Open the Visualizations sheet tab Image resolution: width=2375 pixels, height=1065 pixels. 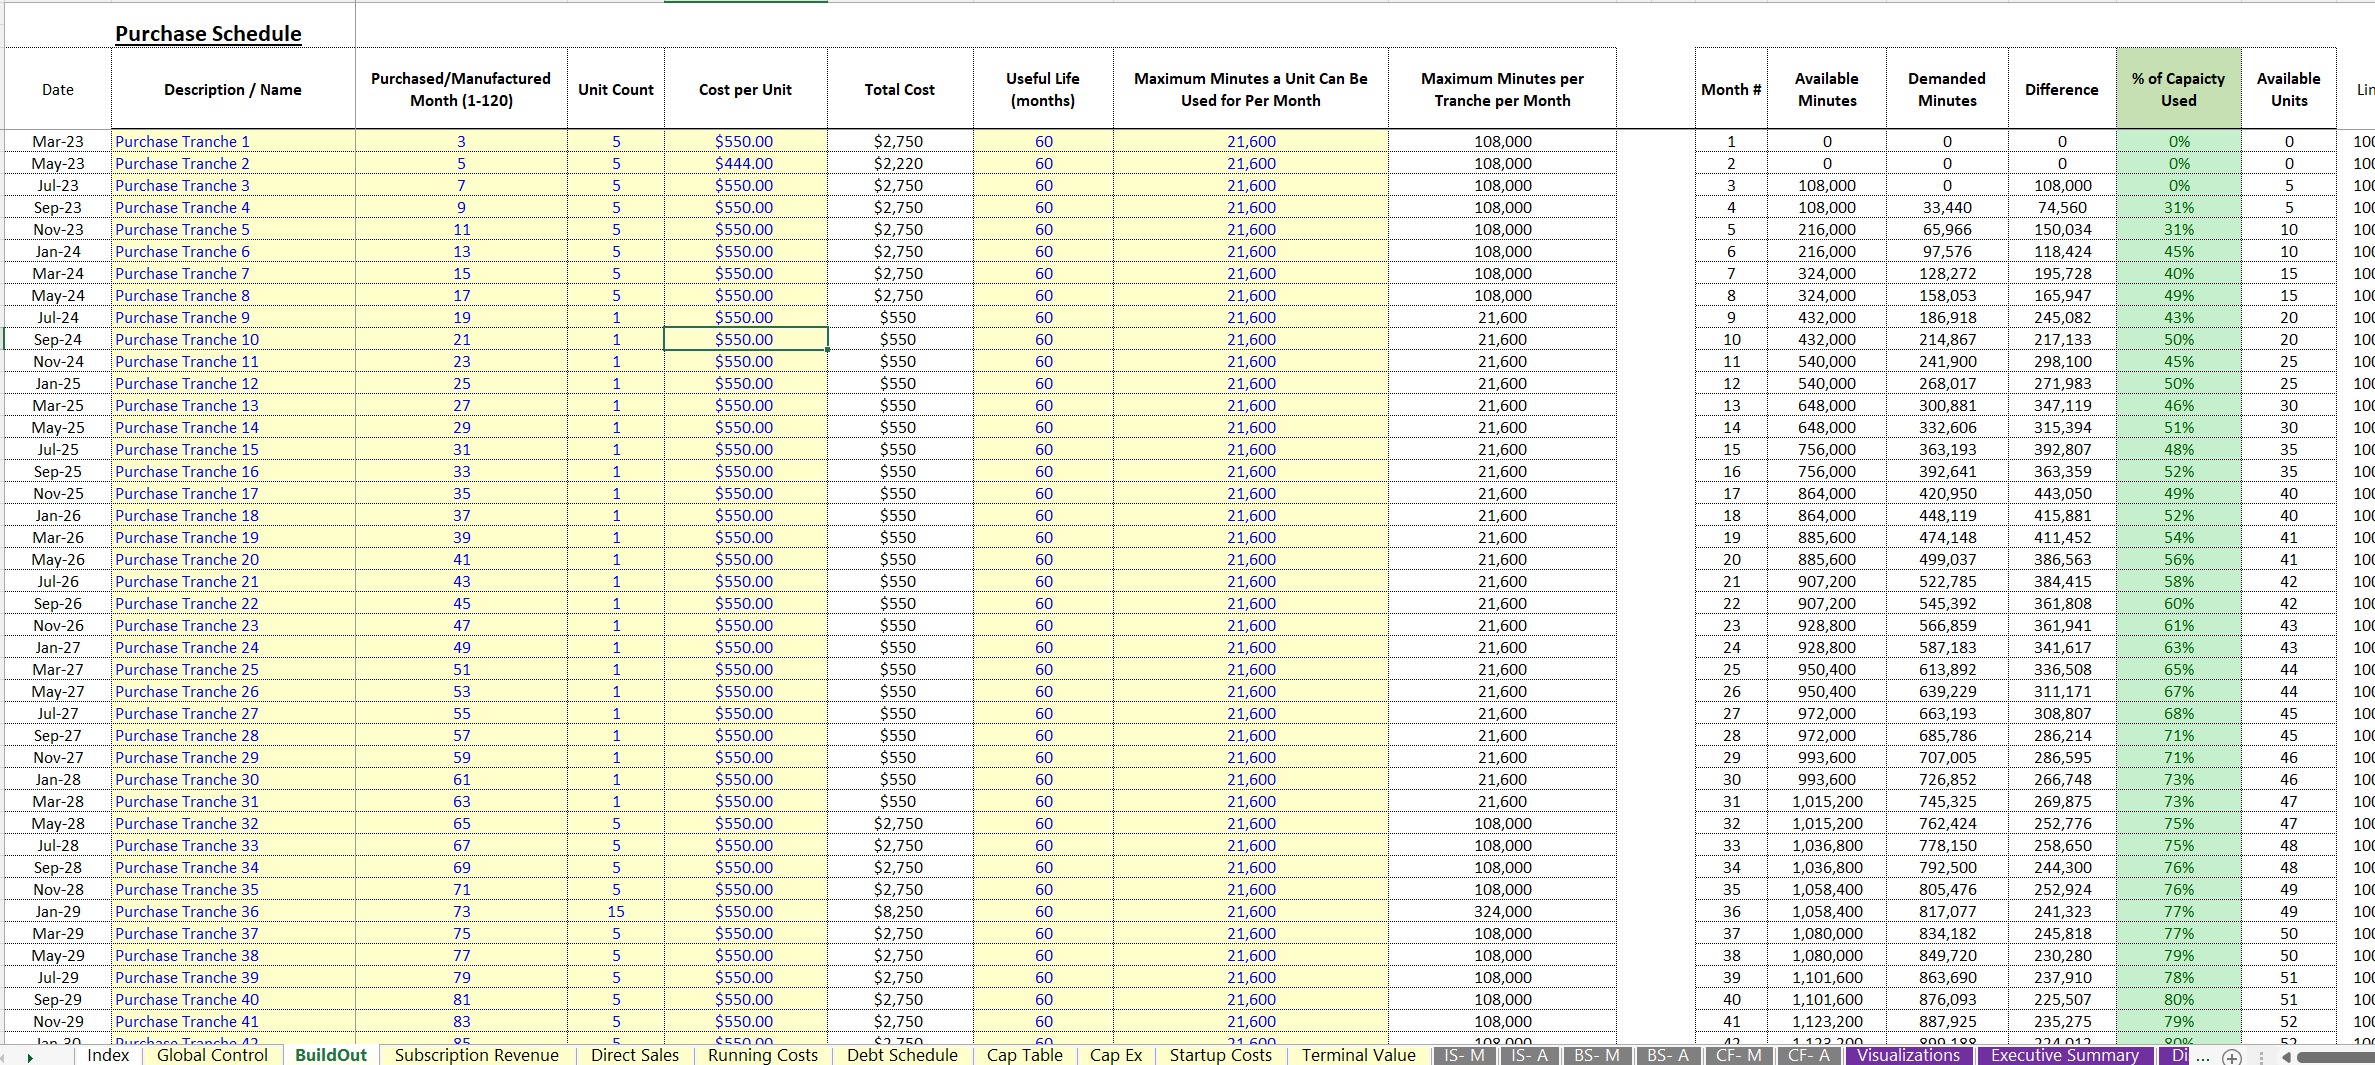1908,1055
